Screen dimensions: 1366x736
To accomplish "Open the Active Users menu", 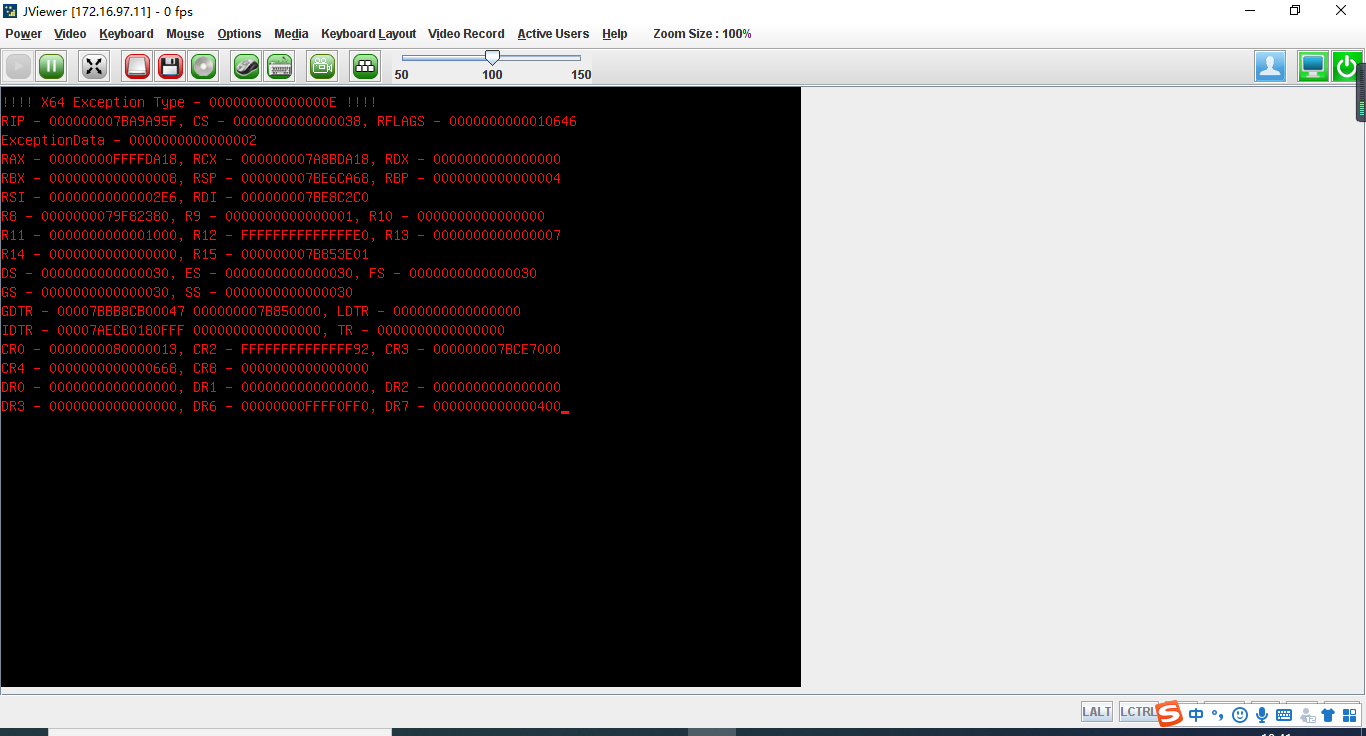I will (x=553, y=34).
